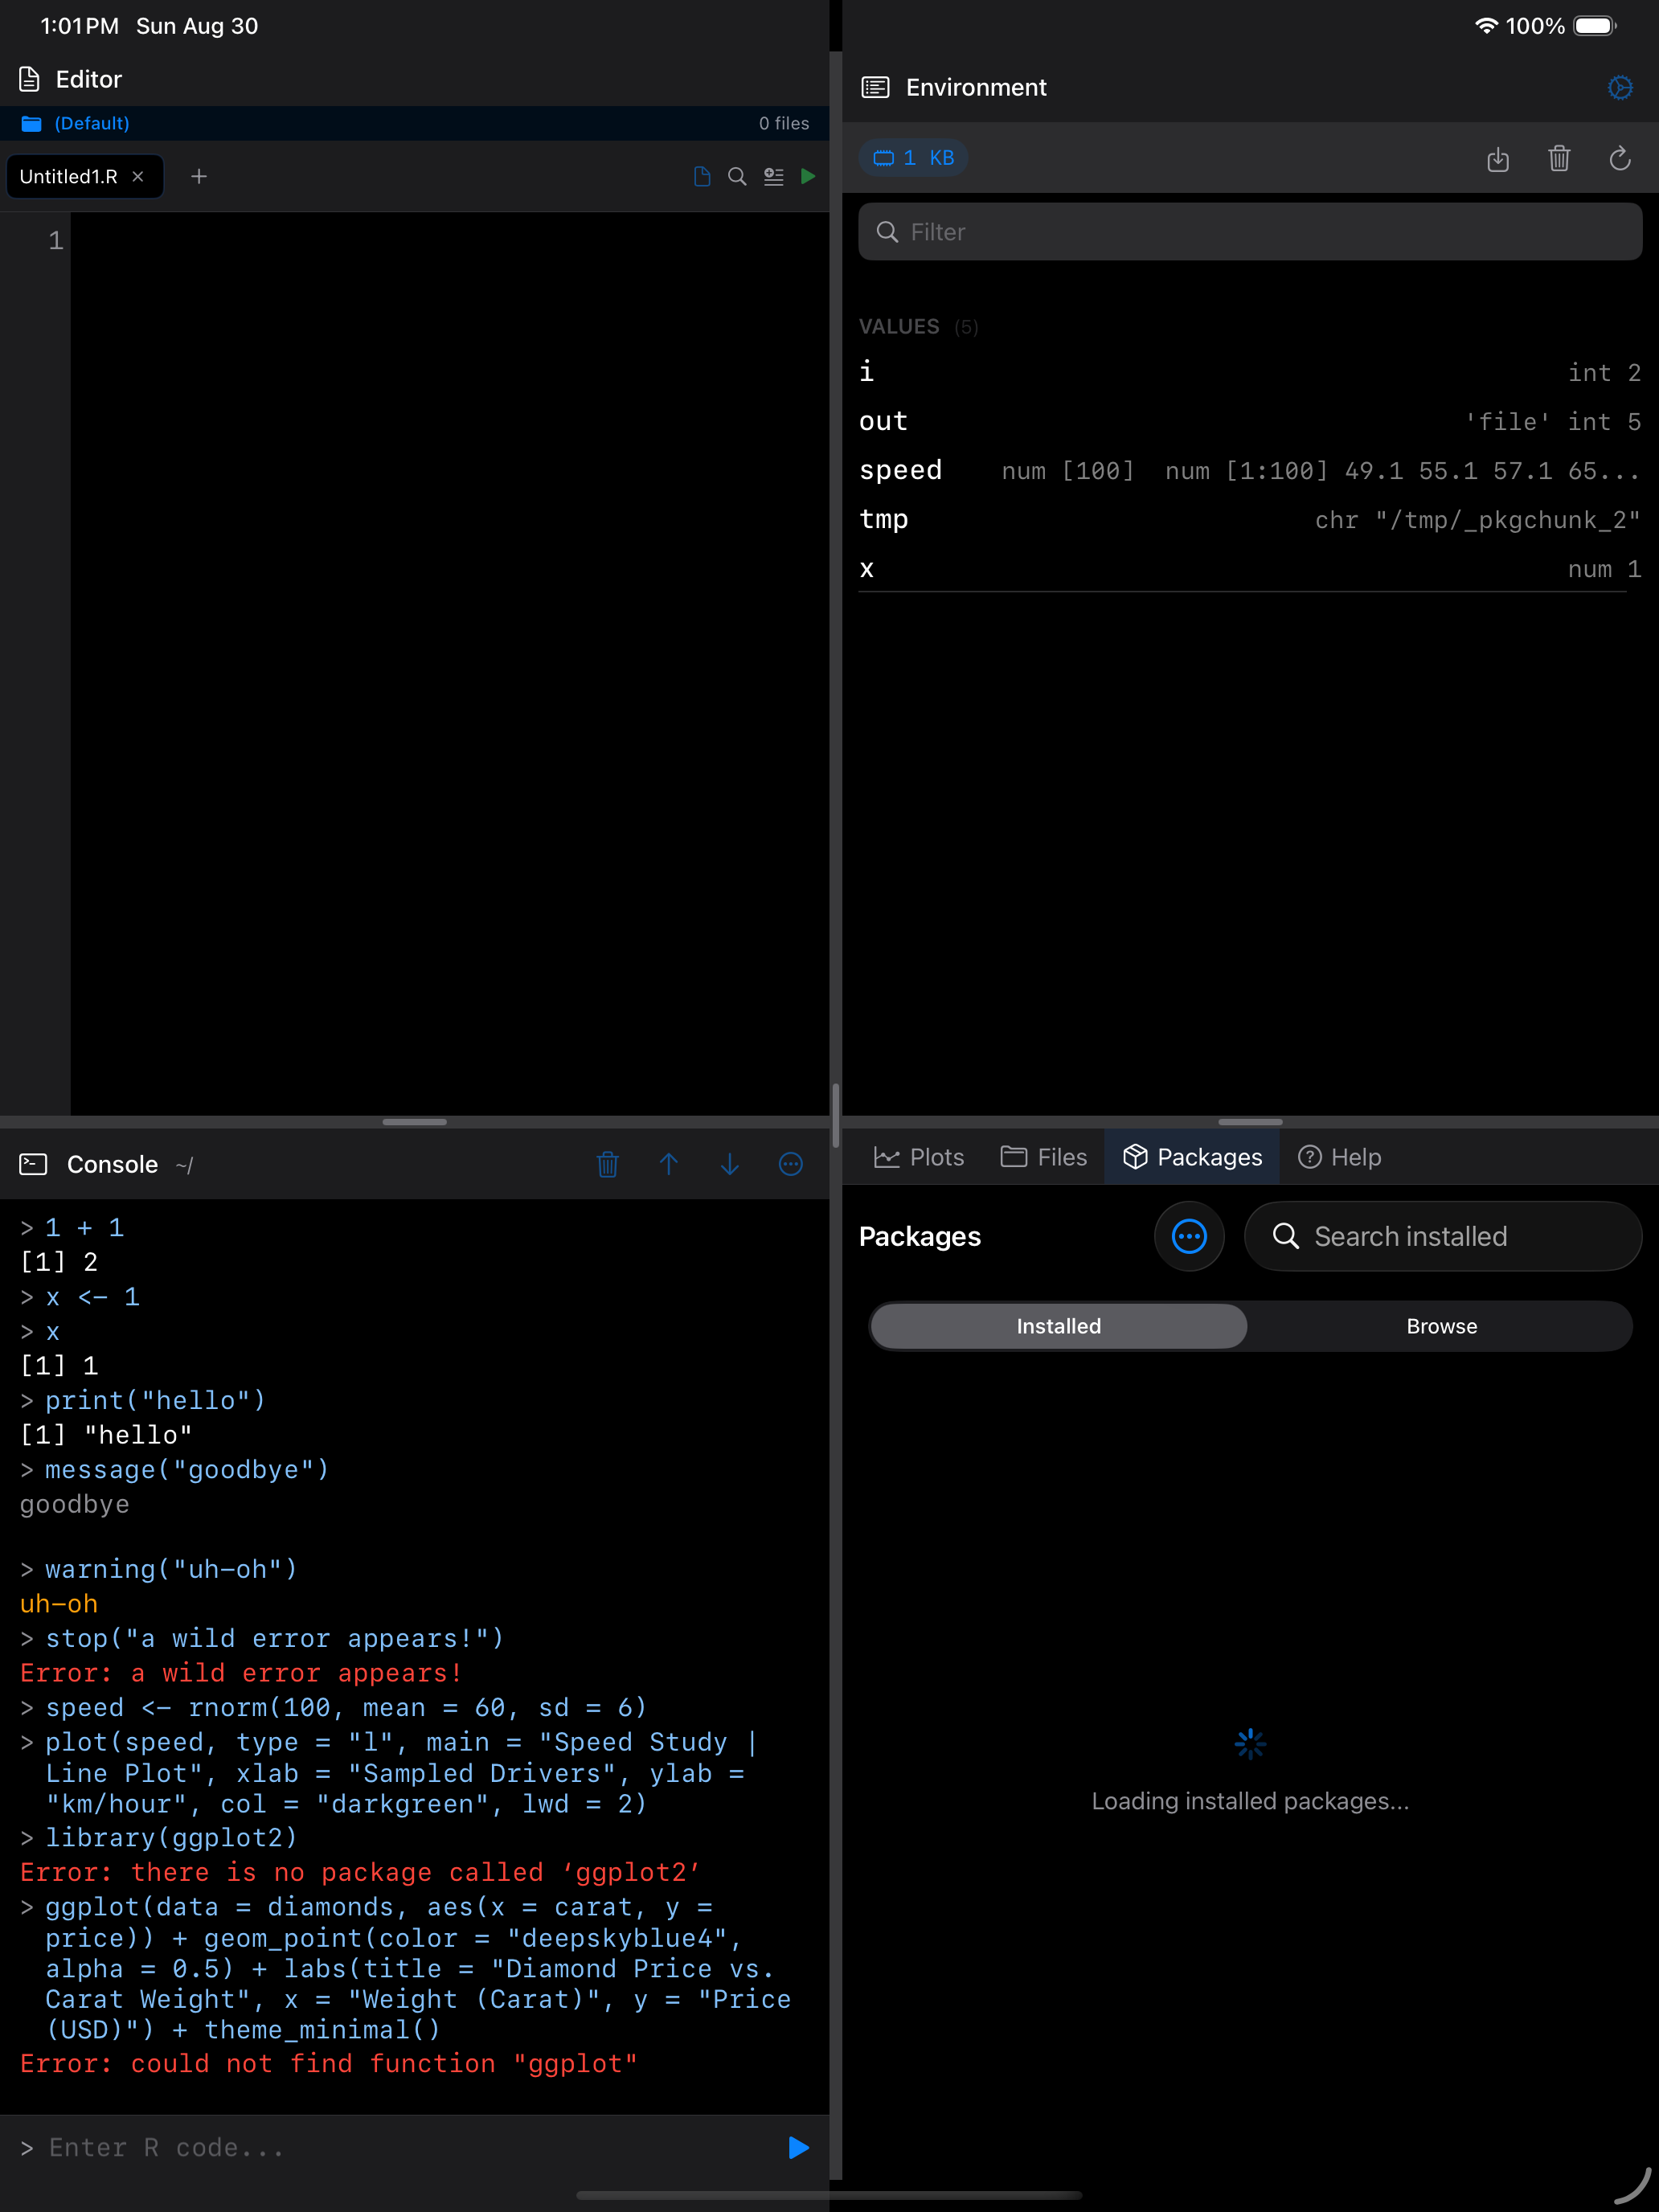Screen dimensions: 1659x2212
Task: Select variable i in Environment
Action: 1250,372
